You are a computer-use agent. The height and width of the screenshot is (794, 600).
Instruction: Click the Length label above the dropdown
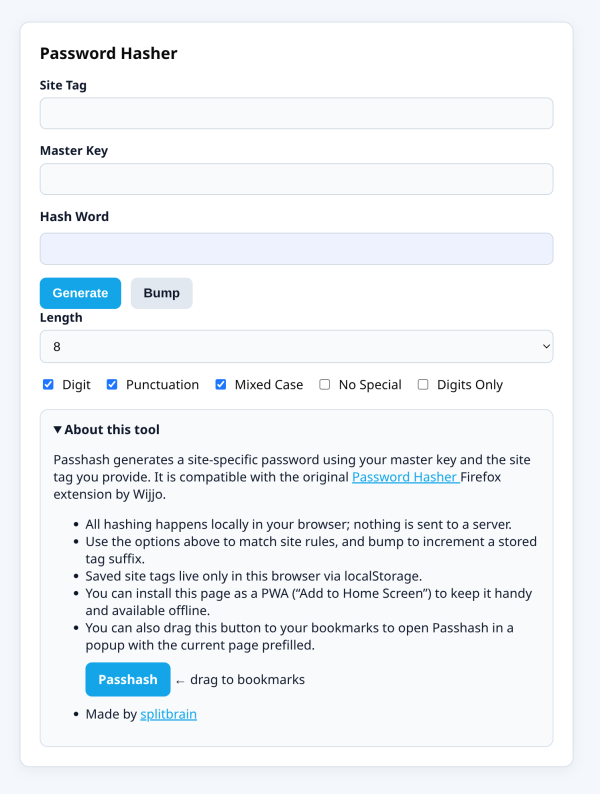point(61,318)
